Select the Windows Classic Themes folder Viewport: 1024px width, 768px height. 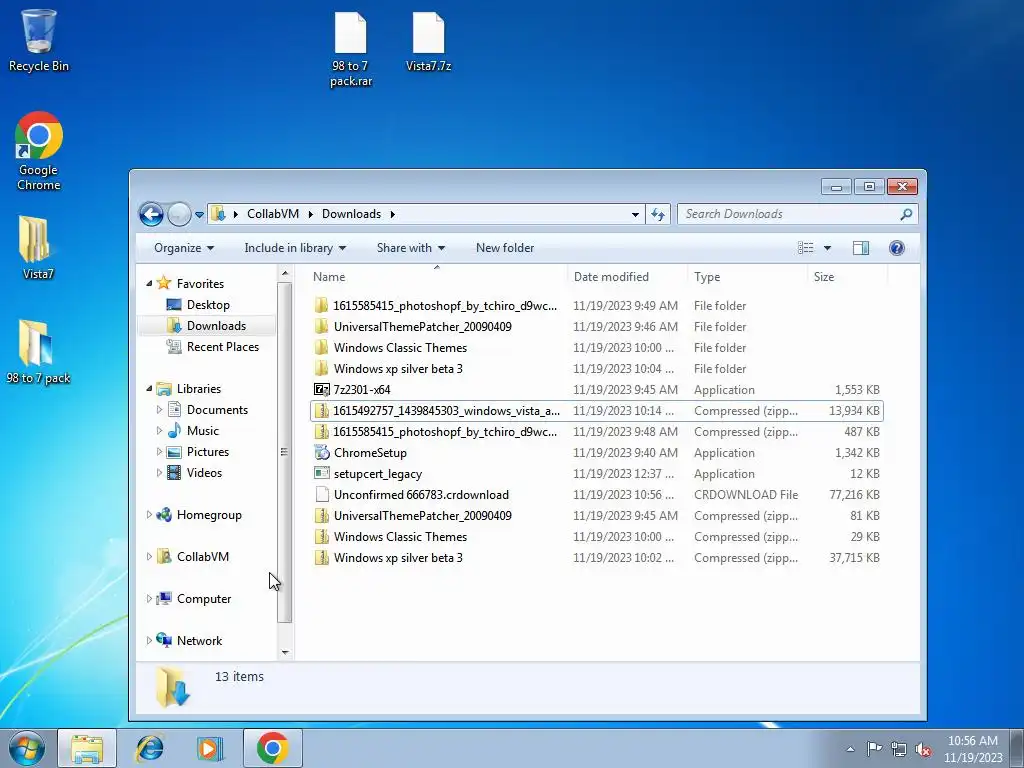tap(596, 347)
